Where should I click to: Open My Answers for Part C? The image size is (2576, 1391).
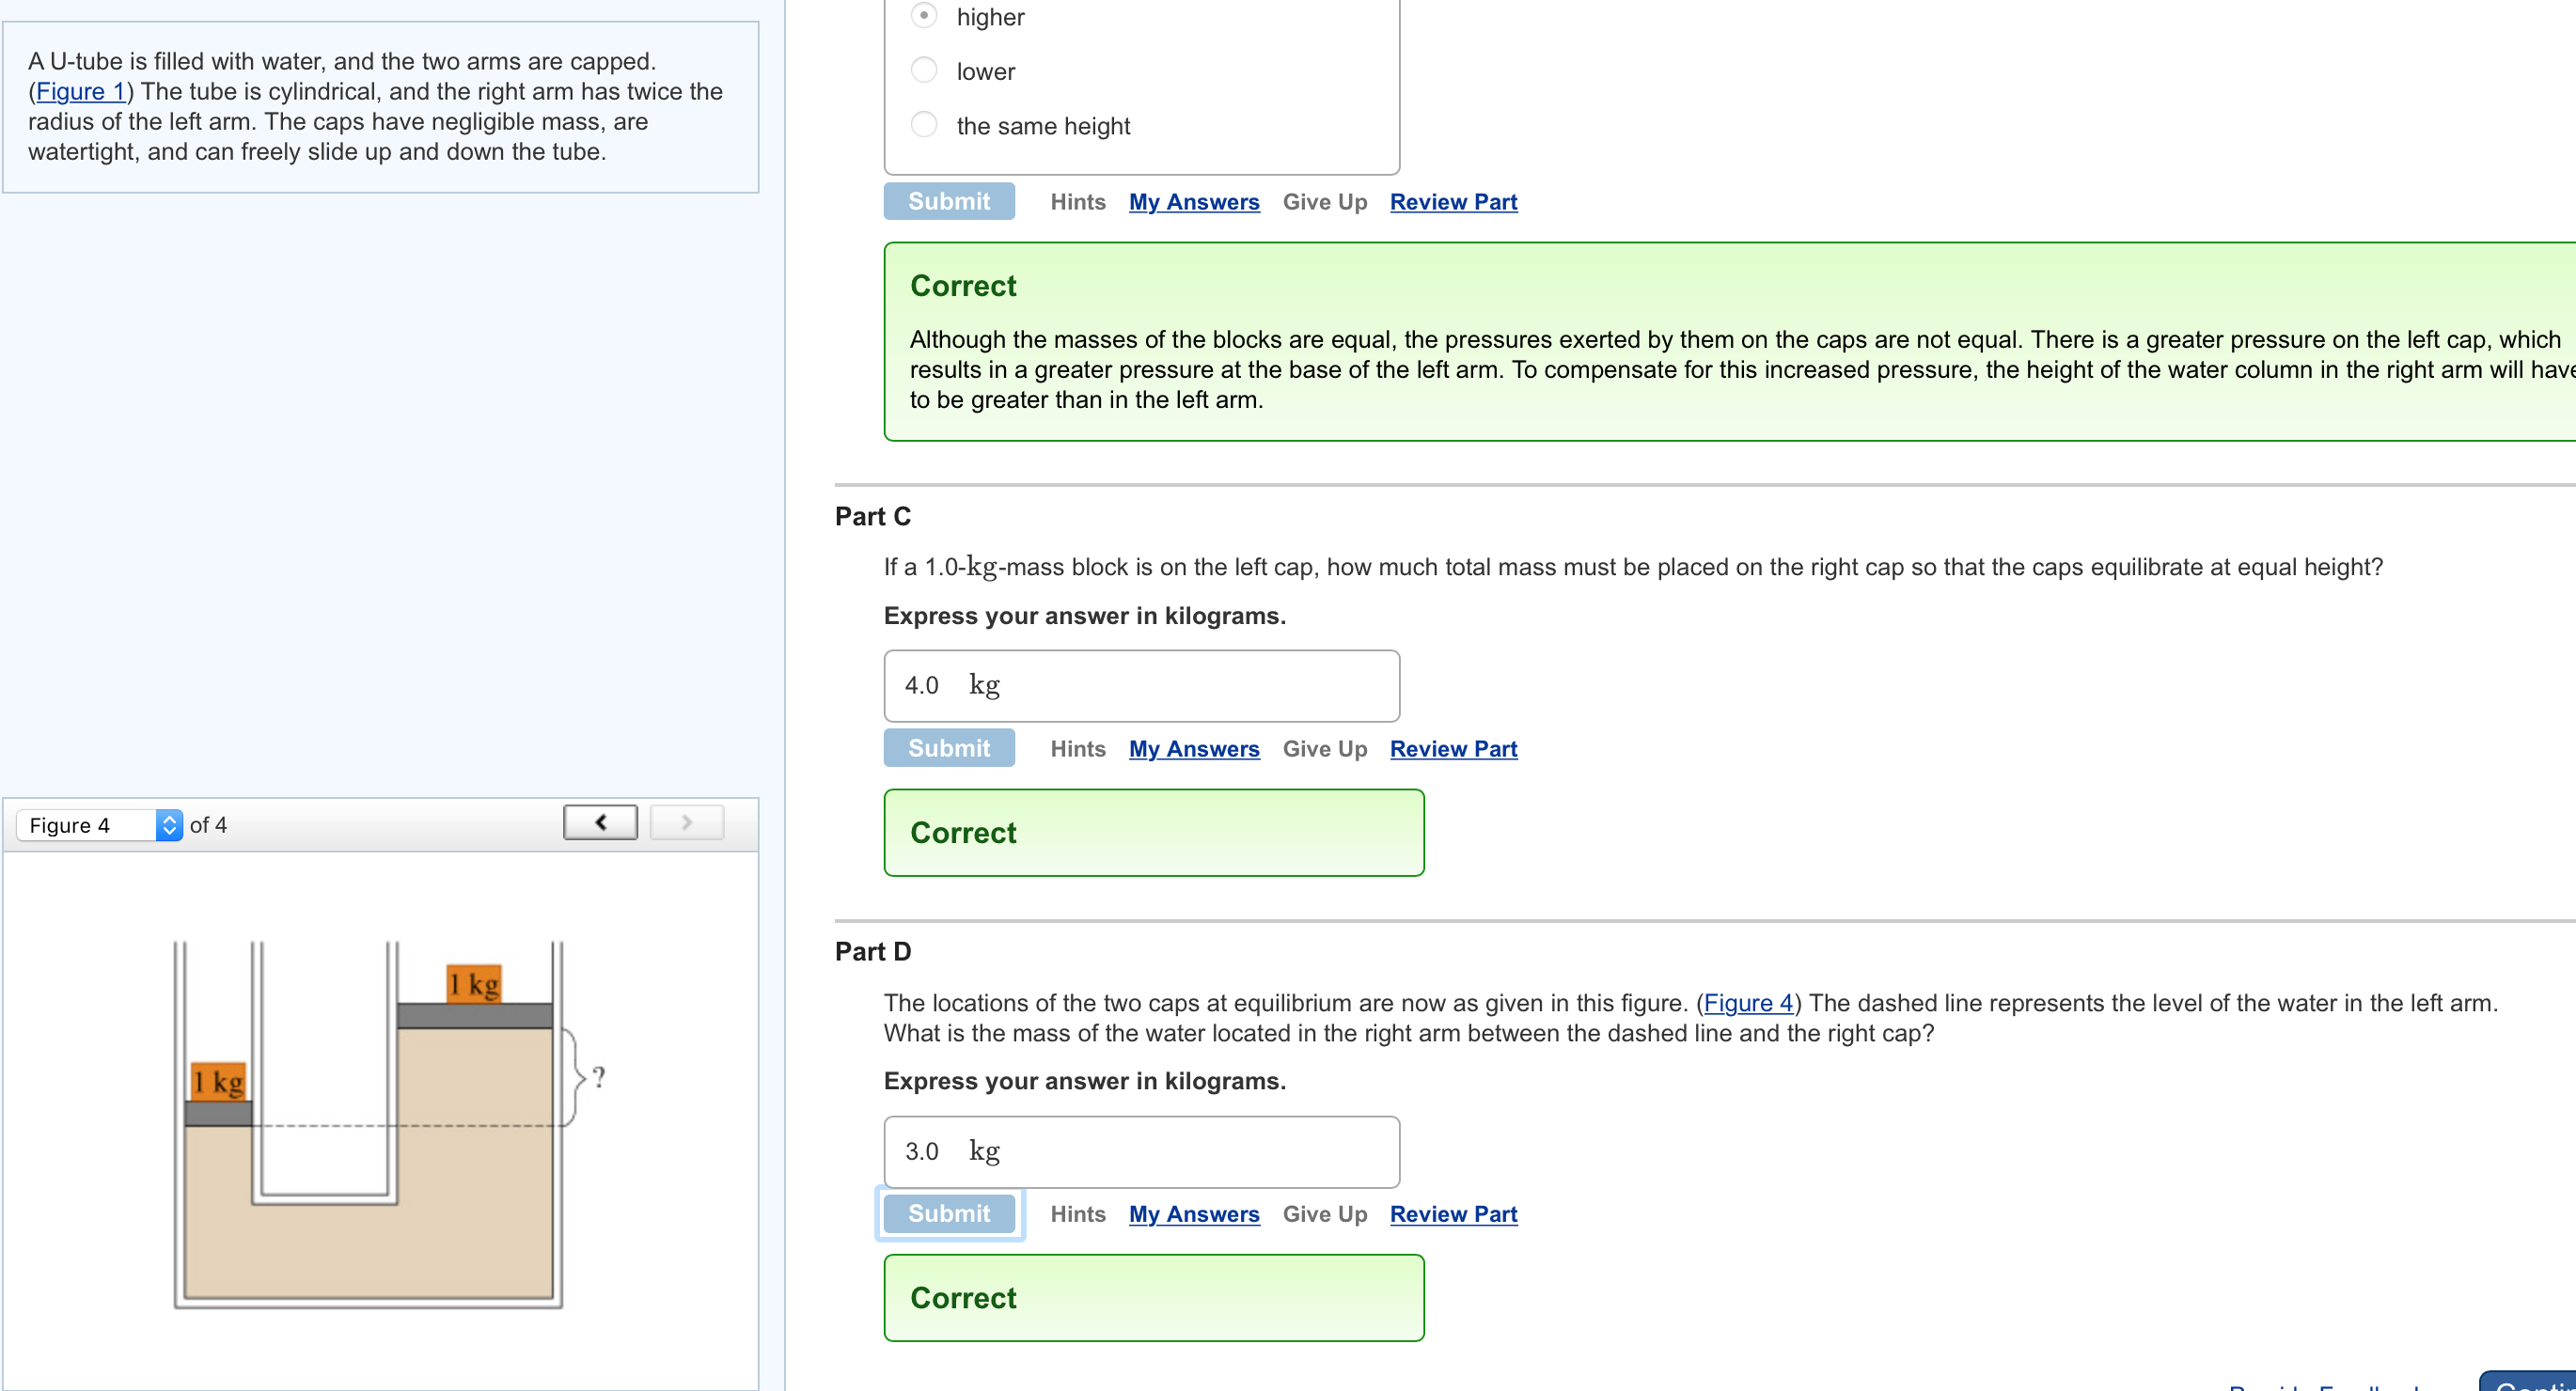coord(1193,749)
